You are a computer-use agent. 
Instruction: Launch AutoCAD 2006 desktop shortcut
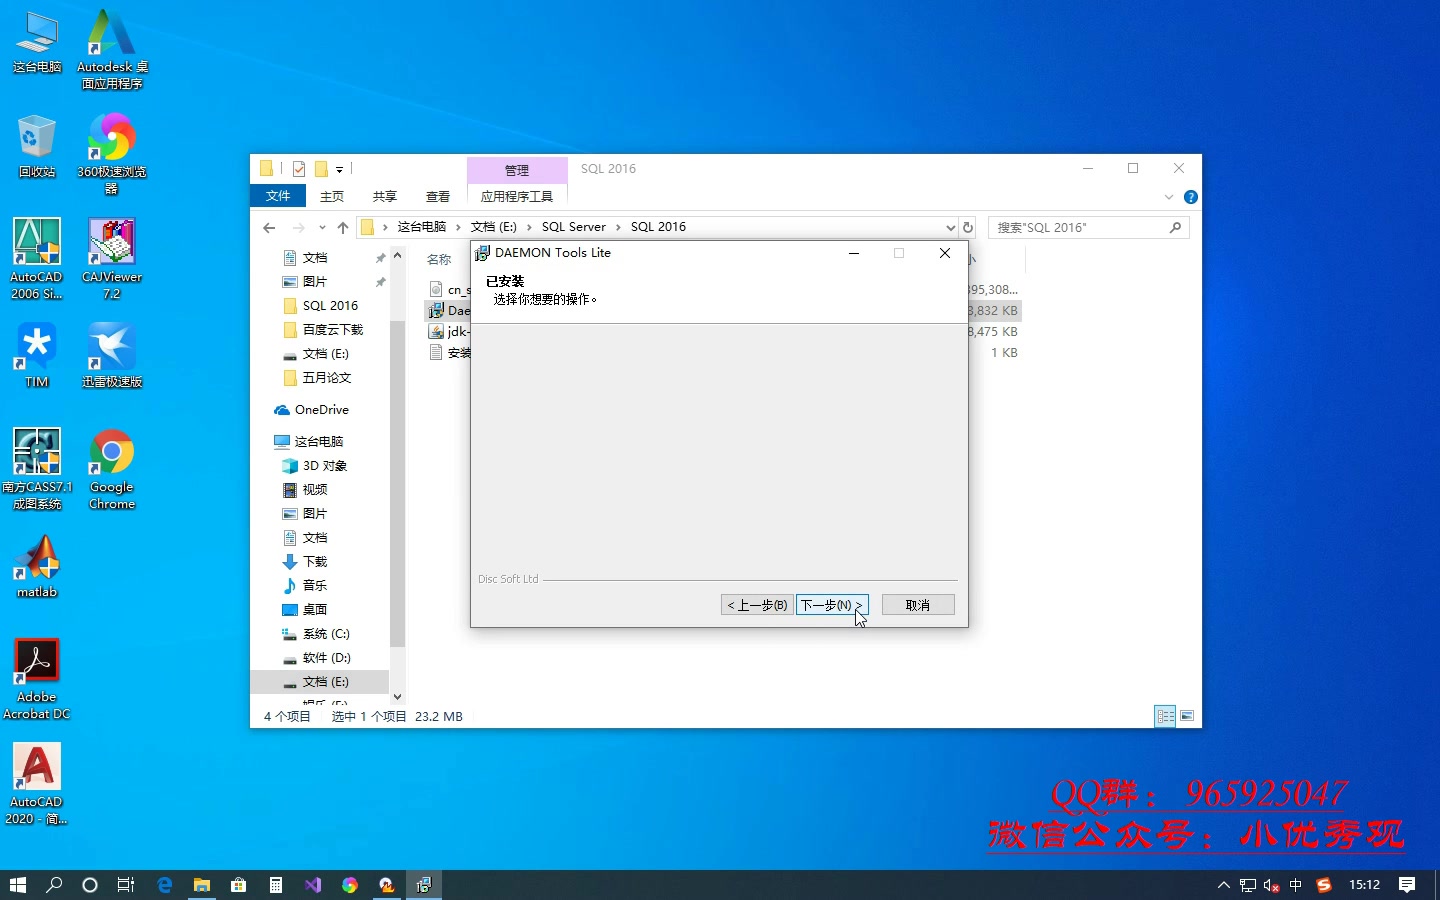pos(37,259)
